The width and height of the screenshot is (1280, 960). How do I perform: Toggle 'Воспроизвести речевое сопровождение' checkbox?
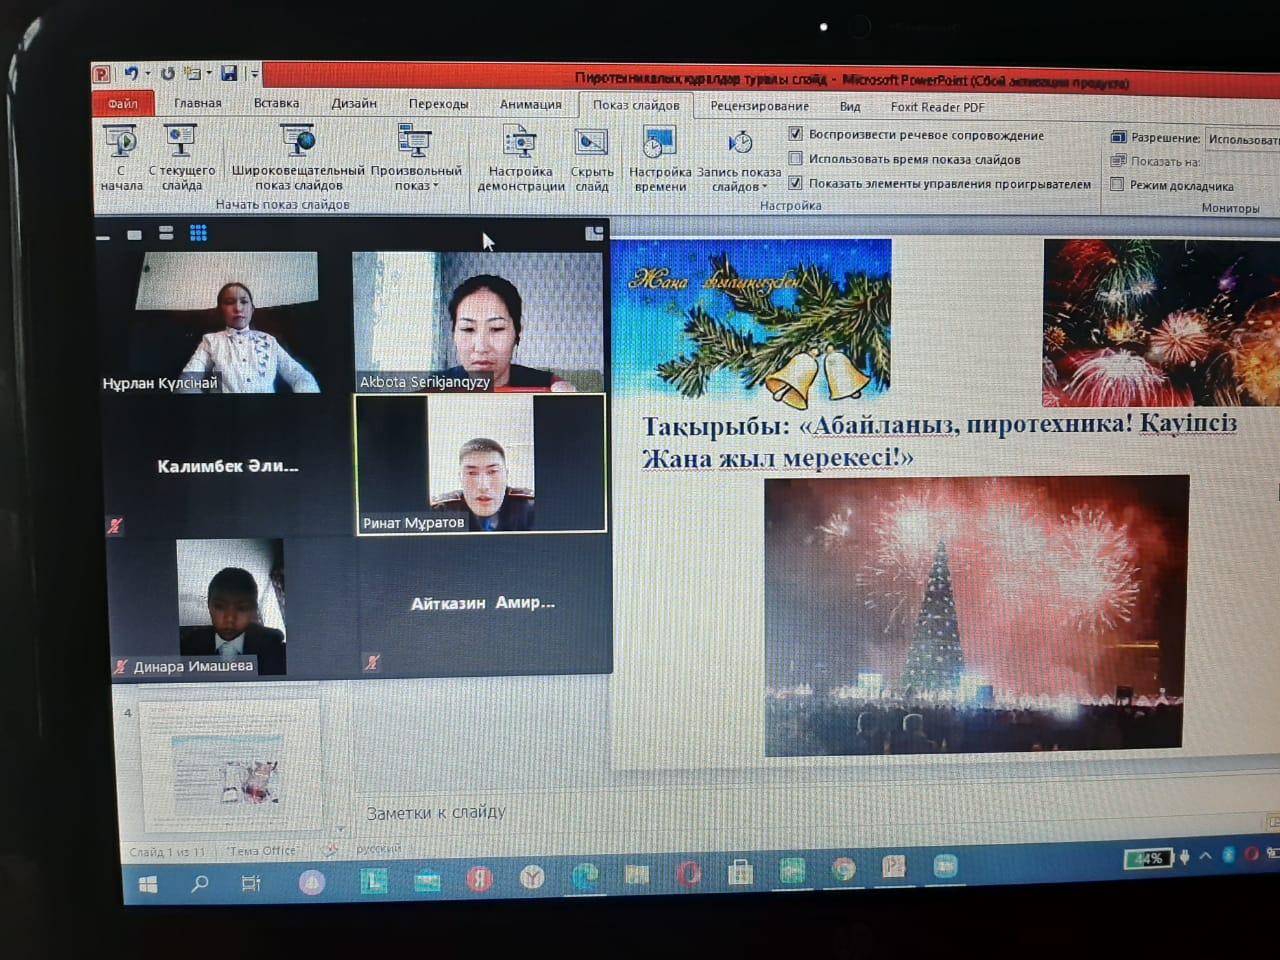tap(796, 134)
